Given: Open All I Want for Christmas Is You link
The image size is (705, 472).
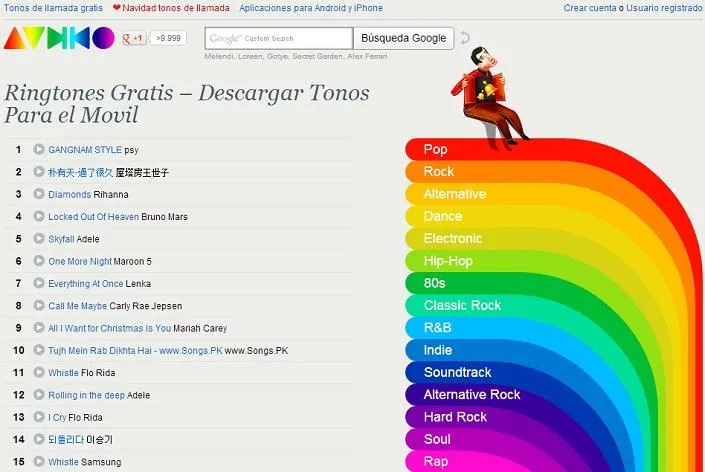Looking at the screenshot, I should pos(109,328).
